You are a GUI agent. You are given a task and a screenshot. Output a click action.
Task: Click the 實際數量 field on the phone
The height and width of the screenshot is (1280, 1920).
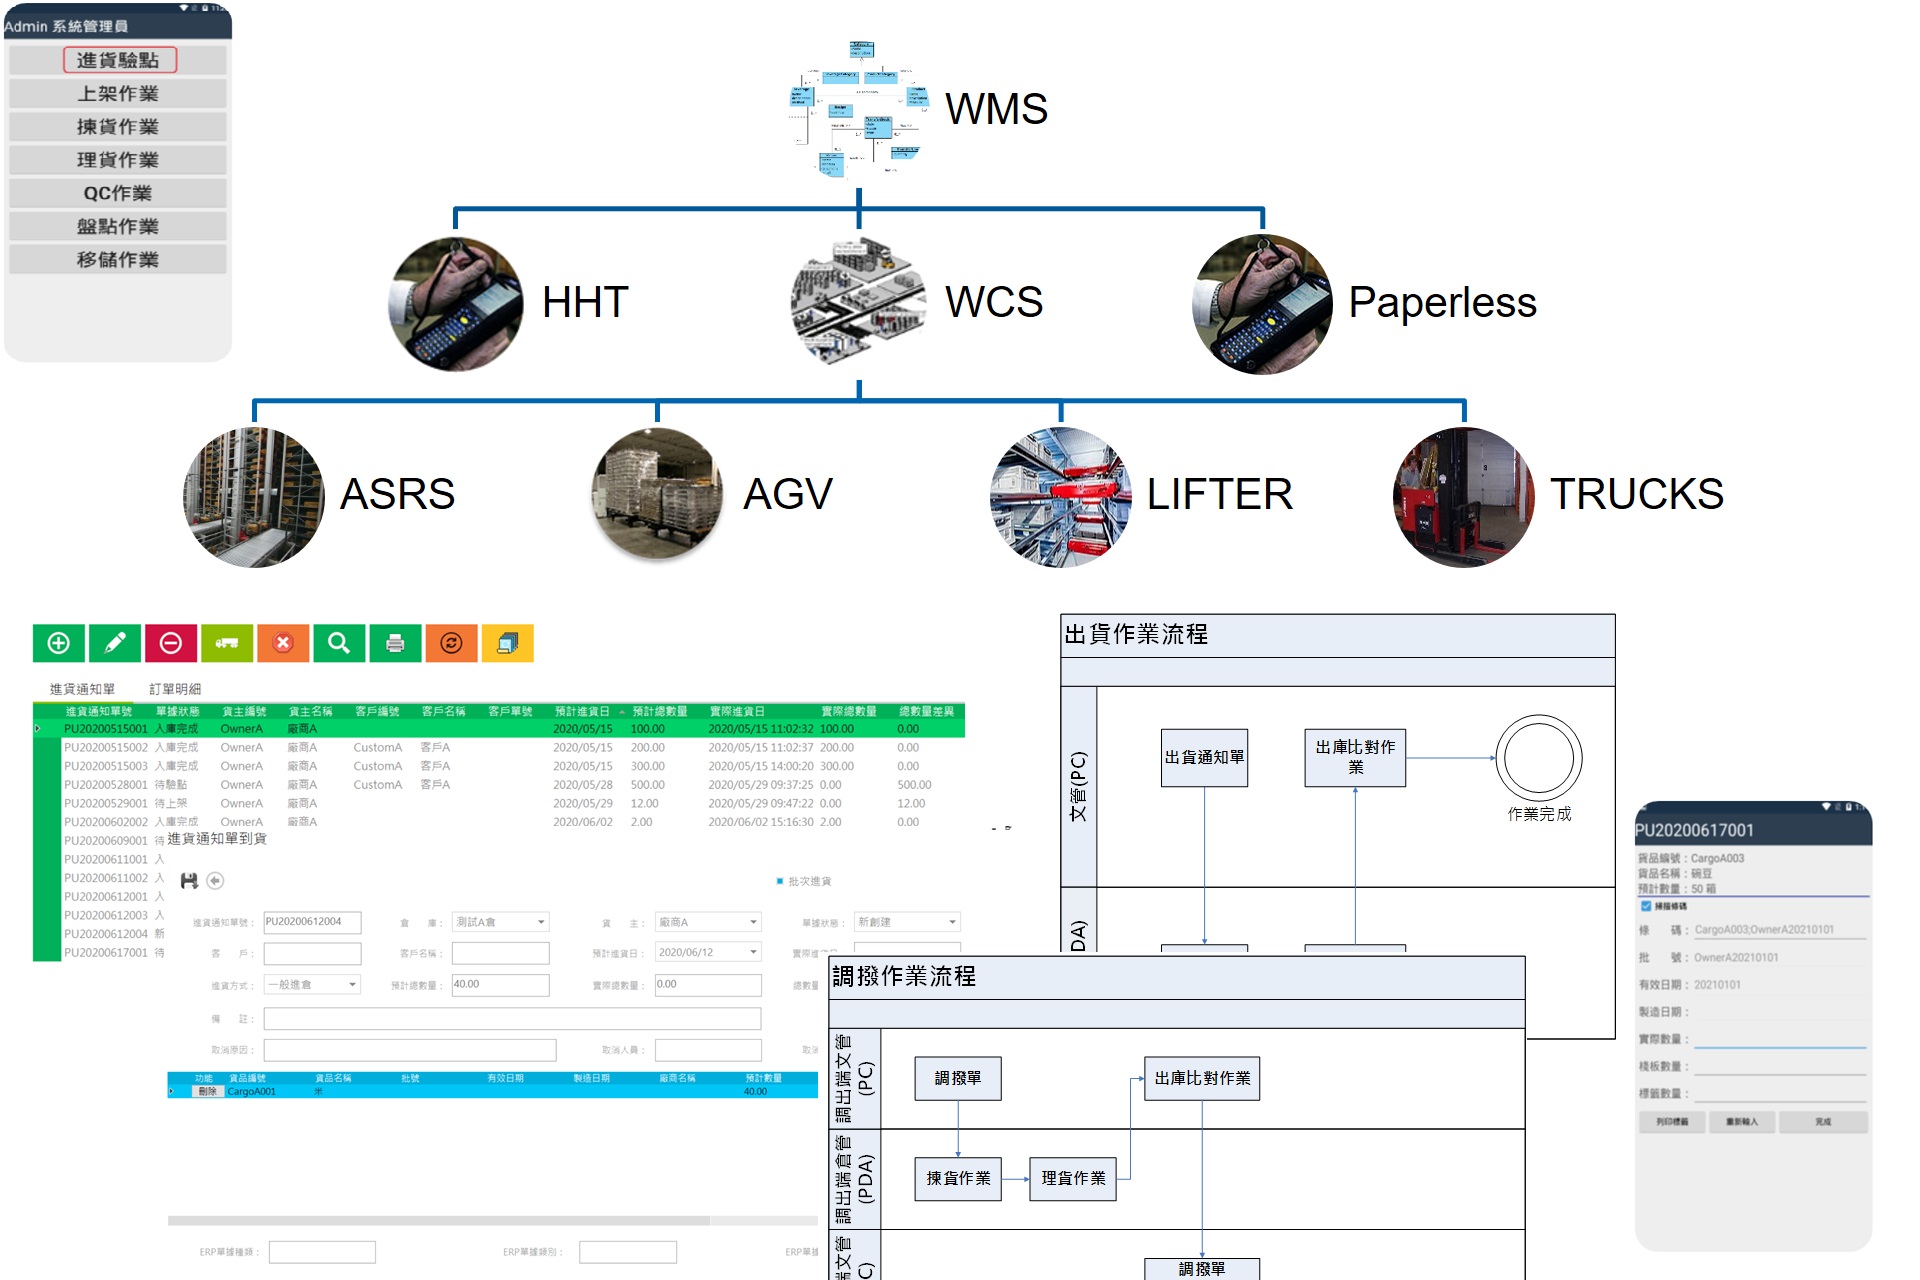[1781, 1039]
